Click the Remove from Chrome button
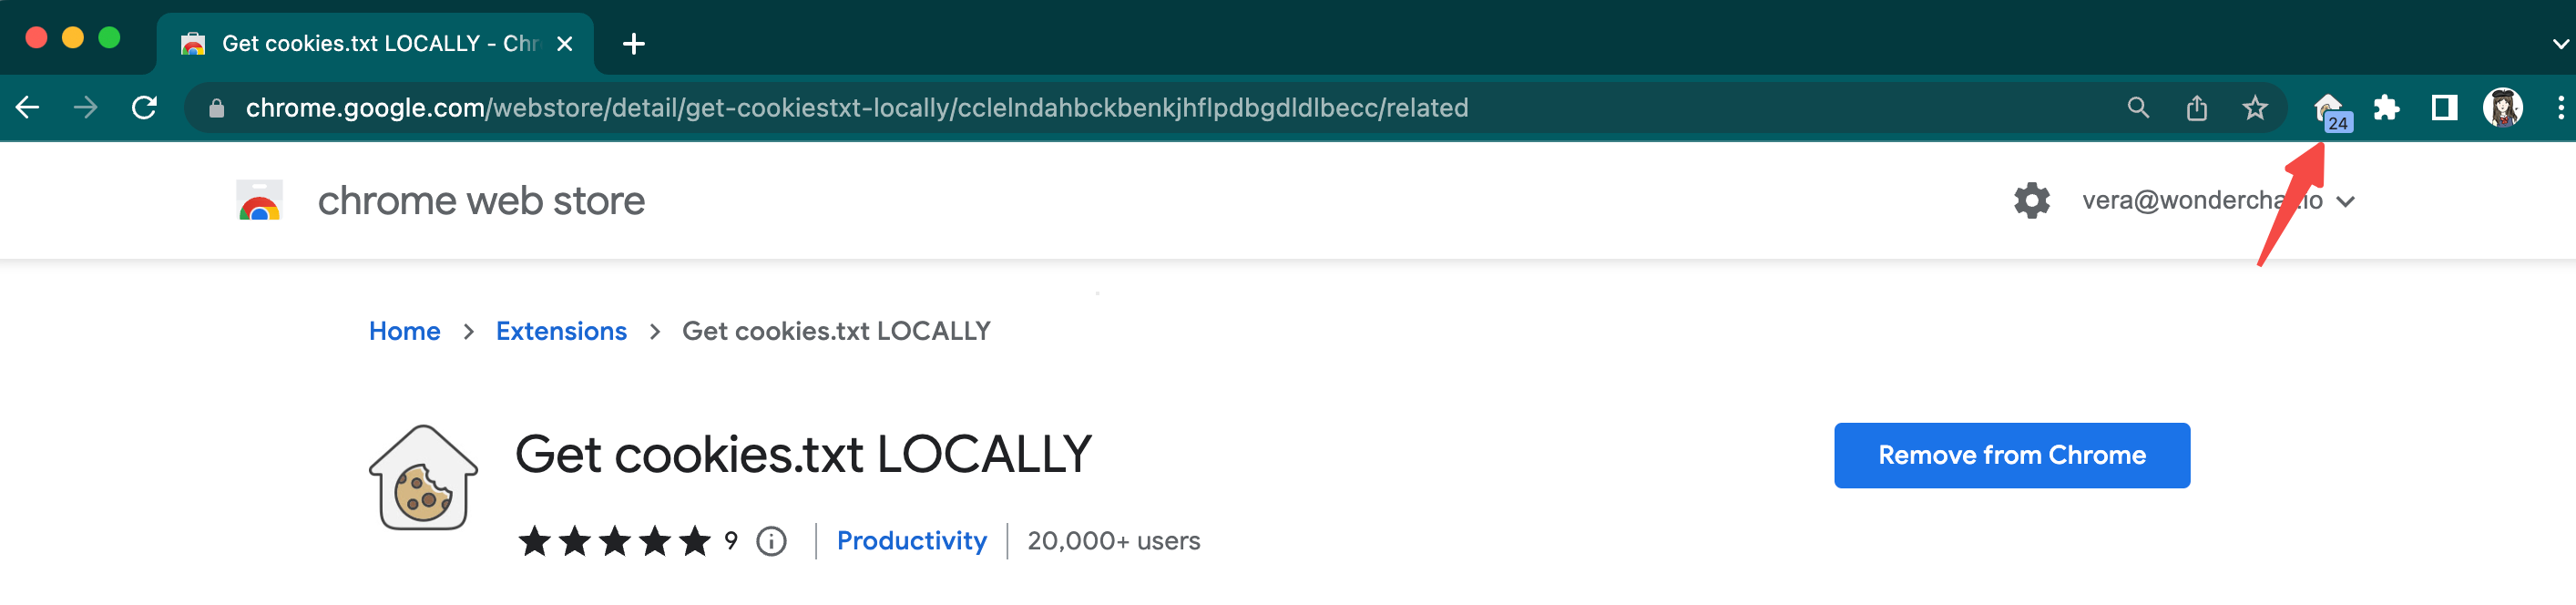 click(x=2011, y=456)
